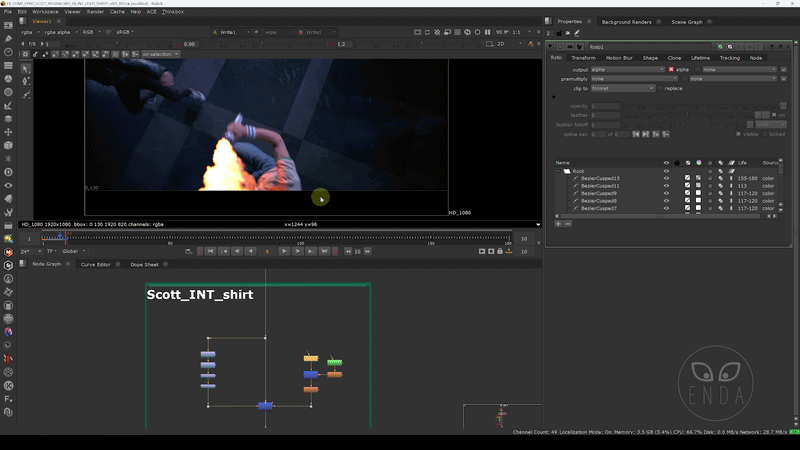Open the 3D nodes cube icon
This screenshot has width=800, height=450.
tap(8, 145)
